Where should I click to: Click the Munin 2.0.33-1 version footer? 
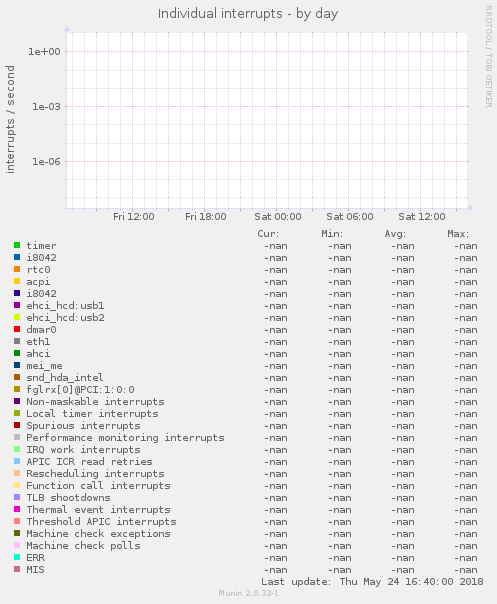(248, 593)
